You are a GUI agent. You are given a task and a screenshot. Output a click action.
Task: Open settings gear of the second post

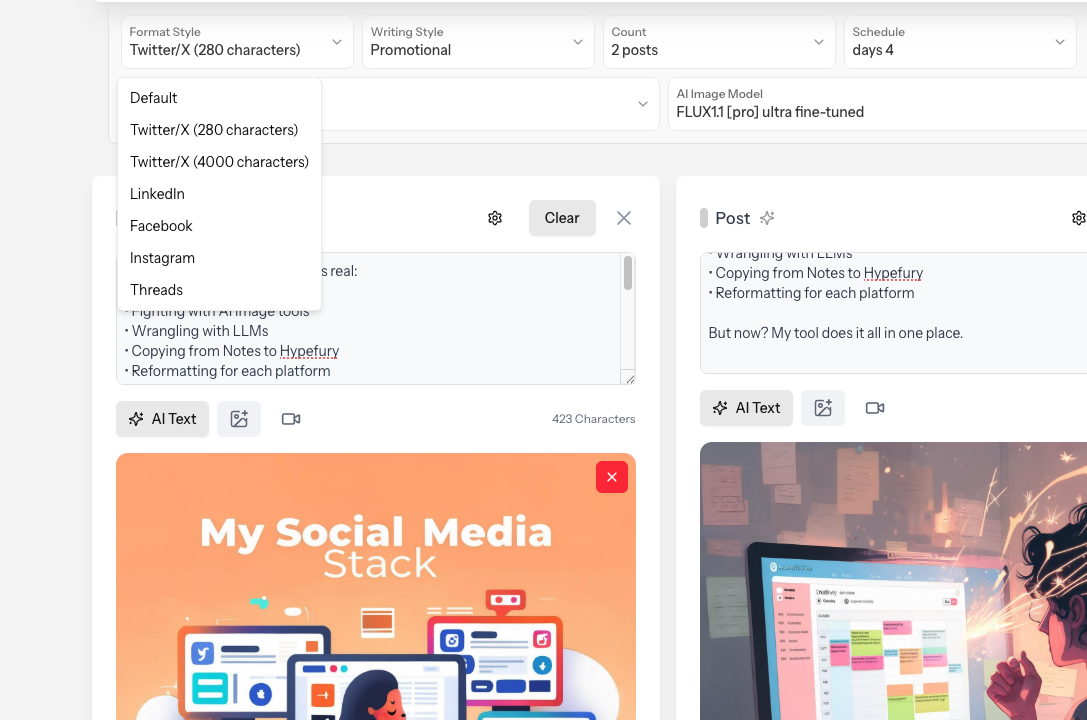click(1079, 218)
